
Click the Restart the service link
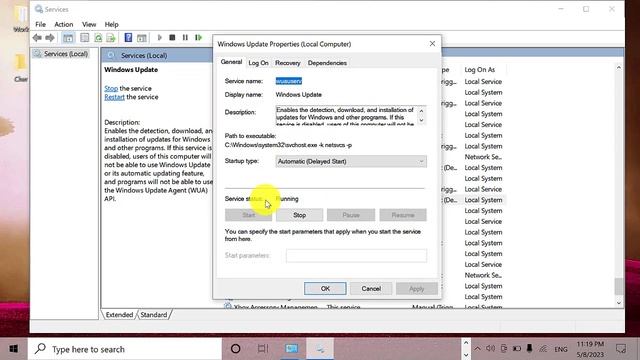(x=114, y=97)
